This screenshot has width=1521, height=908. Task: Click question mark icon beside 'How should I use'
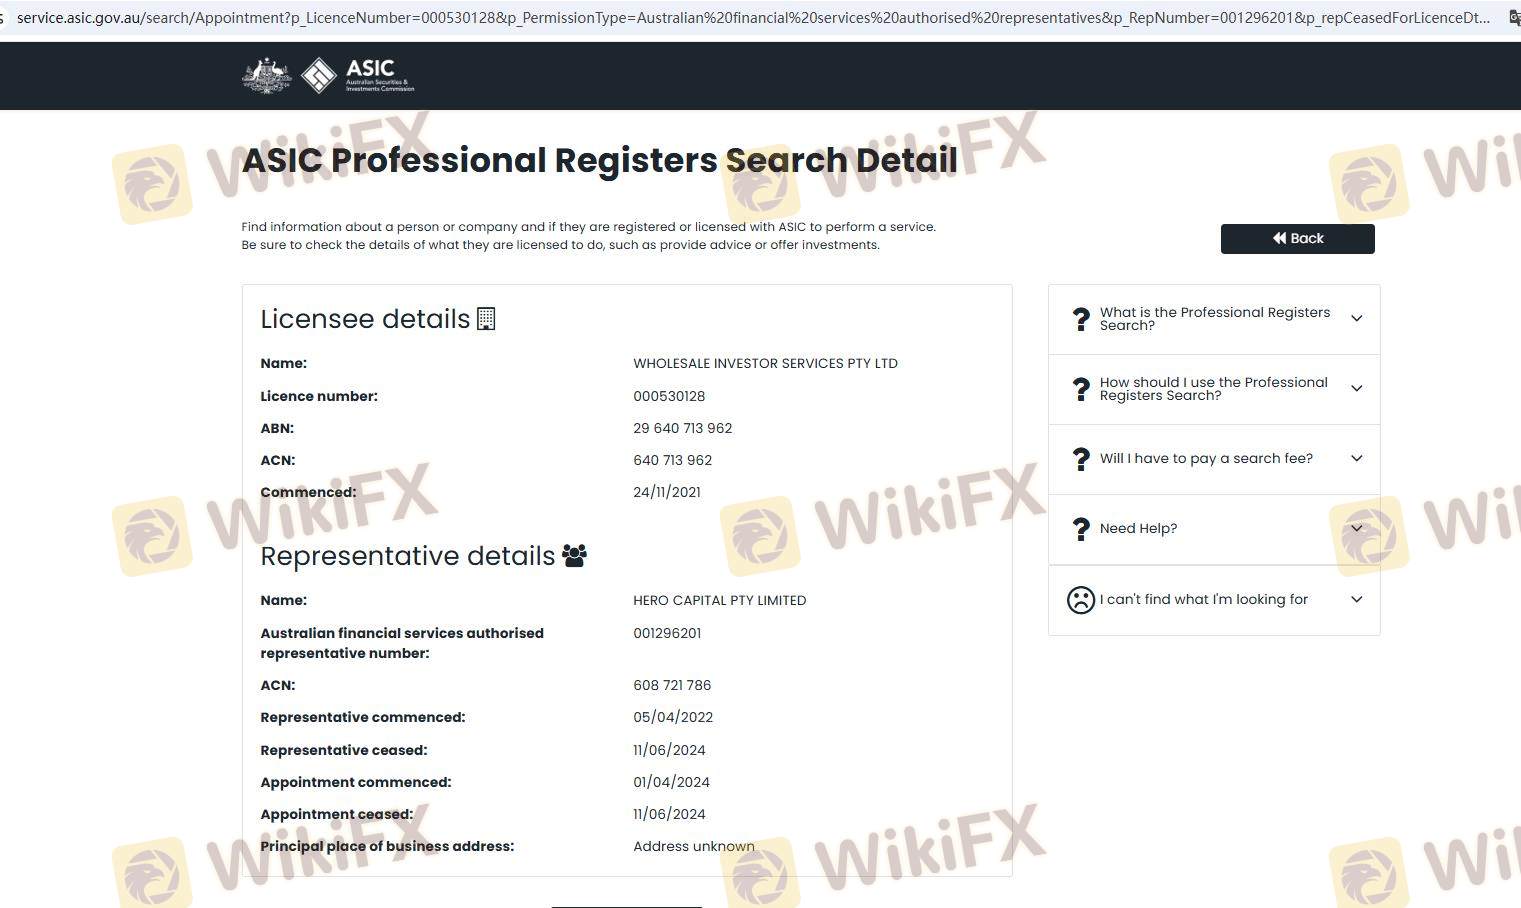click(x=1081, y=389)
